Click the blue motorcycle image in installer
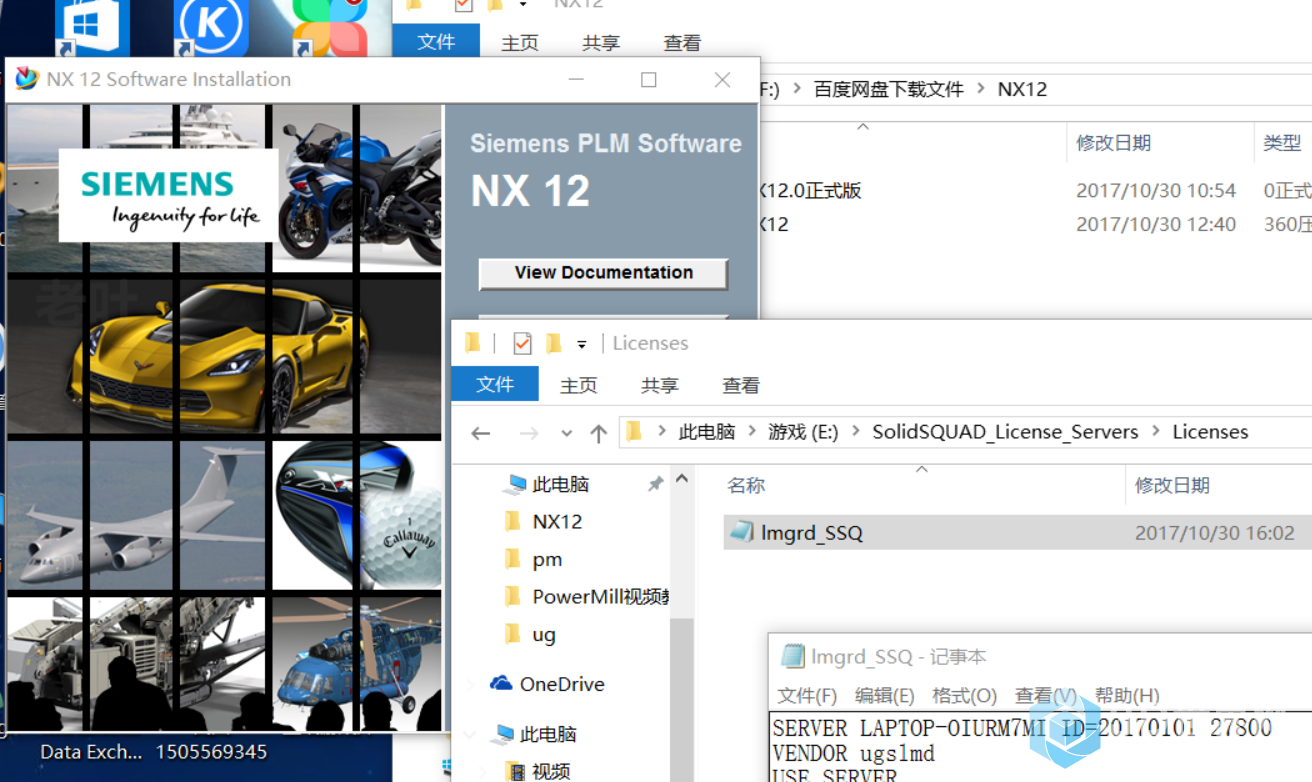 click(356, 188)
